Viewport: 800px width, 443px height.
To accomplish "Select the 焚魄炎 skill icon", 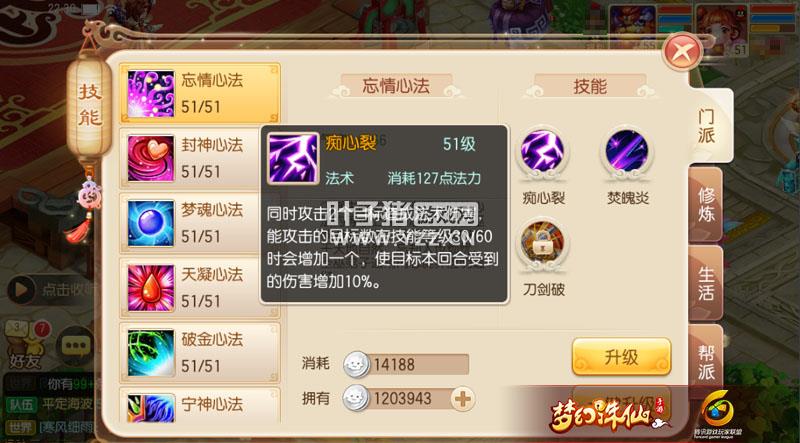I will pos(627,152).
